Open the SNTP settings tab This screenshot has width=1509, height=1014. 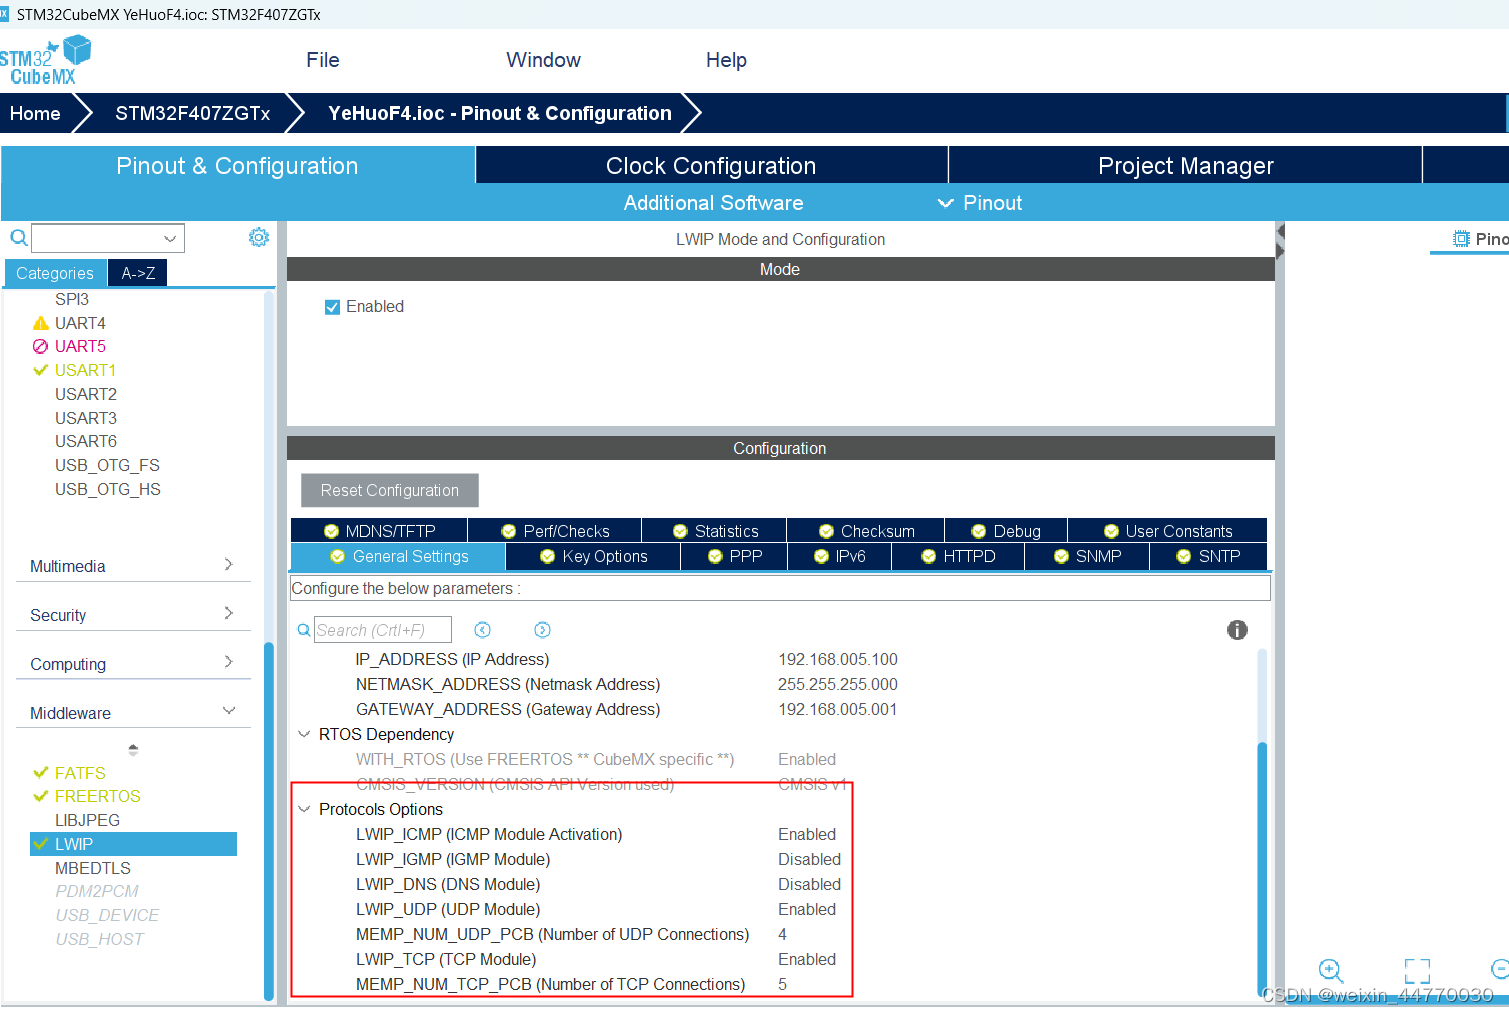tap(1208, 556)
